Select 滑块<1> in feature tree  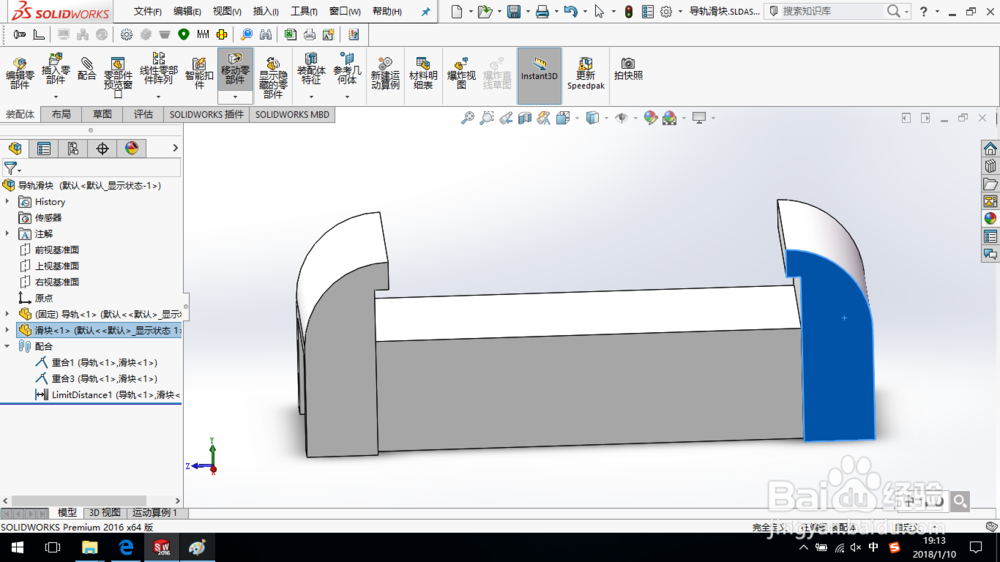[99, 330]
